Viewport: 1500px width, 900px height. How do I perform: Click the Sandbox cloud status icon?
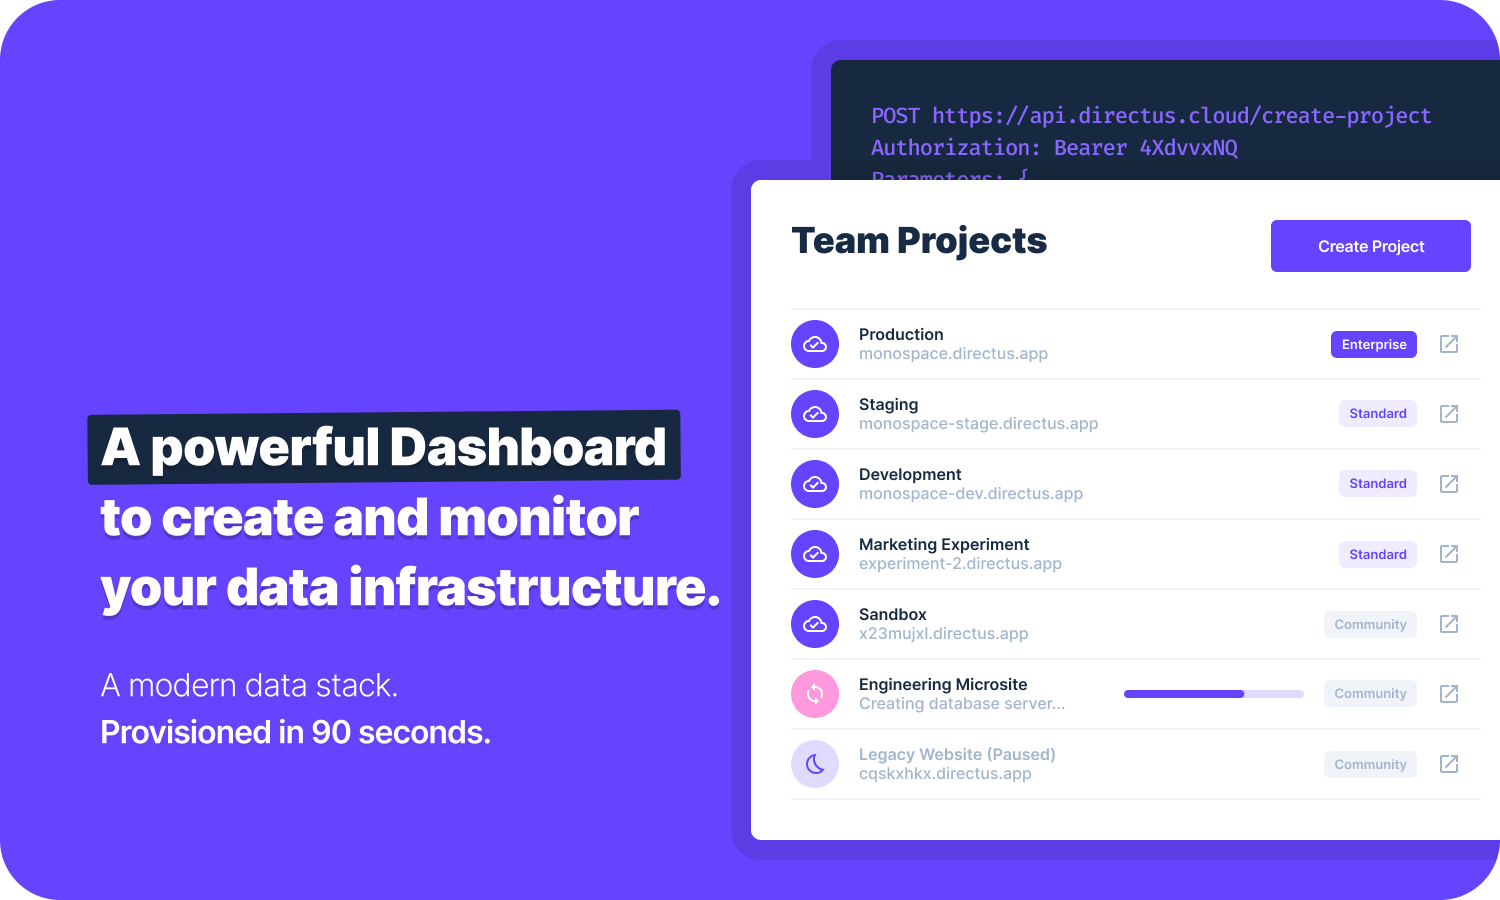click(x=815, y=624)
